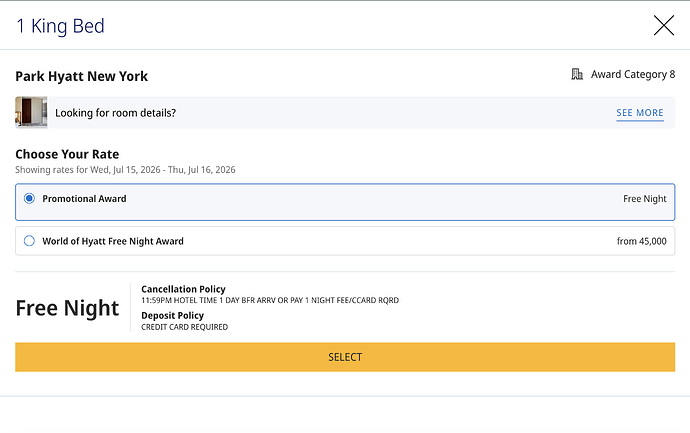Click the 'CREDIT CARD REQUIRED' text

pyautogui.click(x=184, y=327)
